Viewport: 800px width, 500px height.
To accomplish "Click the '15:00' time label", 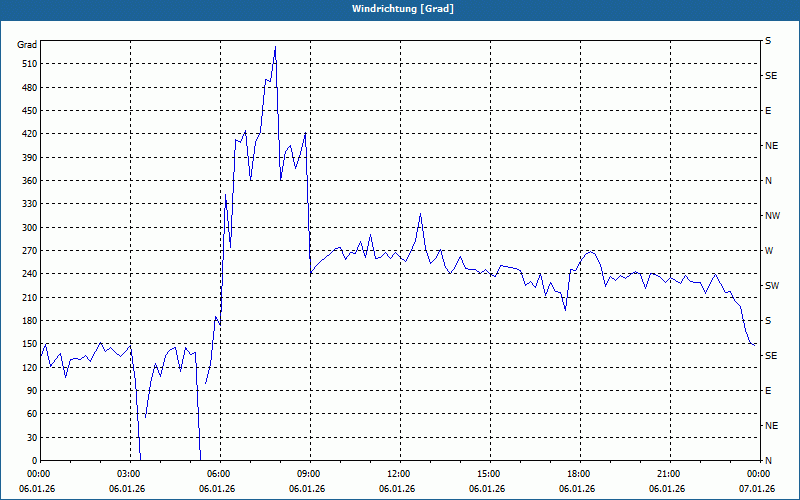I will tap(490, 474).
